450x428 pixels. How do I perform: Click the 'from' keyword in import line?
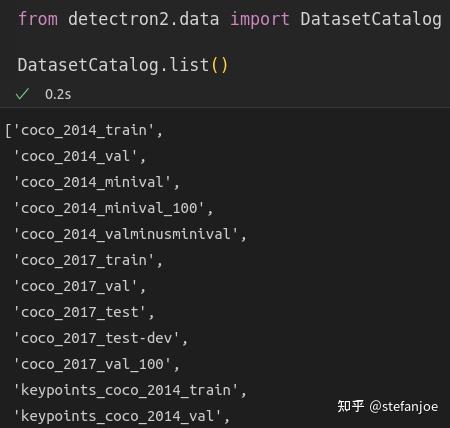[x=38, y=19]
